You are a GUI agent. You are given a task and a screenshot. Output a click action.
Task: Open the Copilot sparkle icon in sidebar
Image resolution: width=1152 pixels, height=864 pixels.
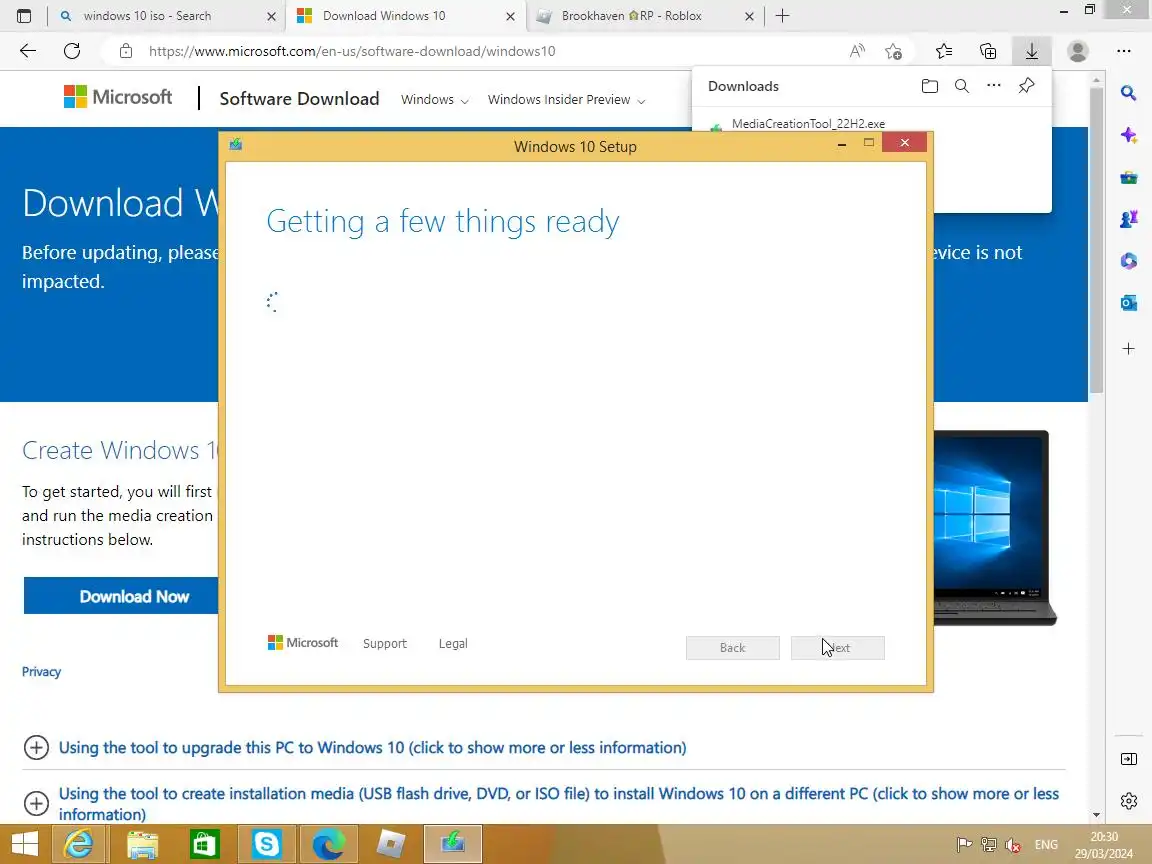(1128, 135)
